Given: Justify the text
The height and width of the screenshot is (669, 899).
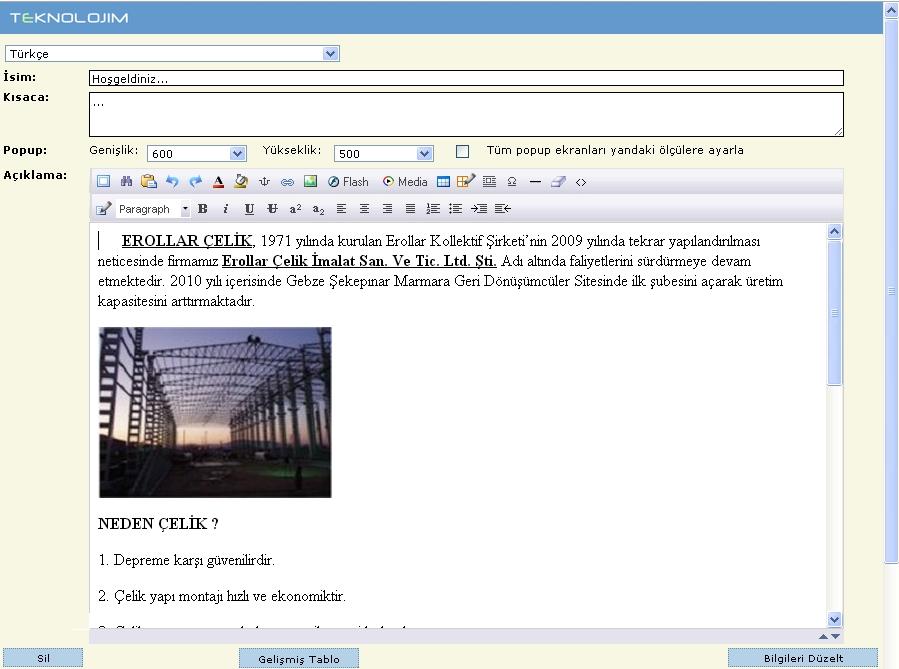Looking at the screenshot, I should [410, 209].
